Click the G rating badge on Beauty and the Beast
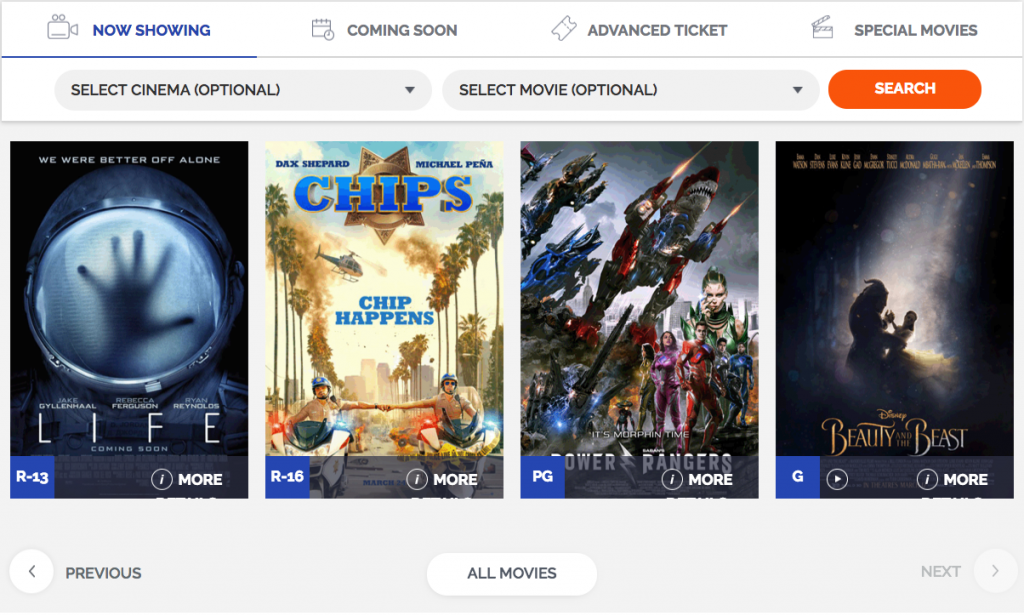The height and width of the screenshot is (616, 1024). 798,478
